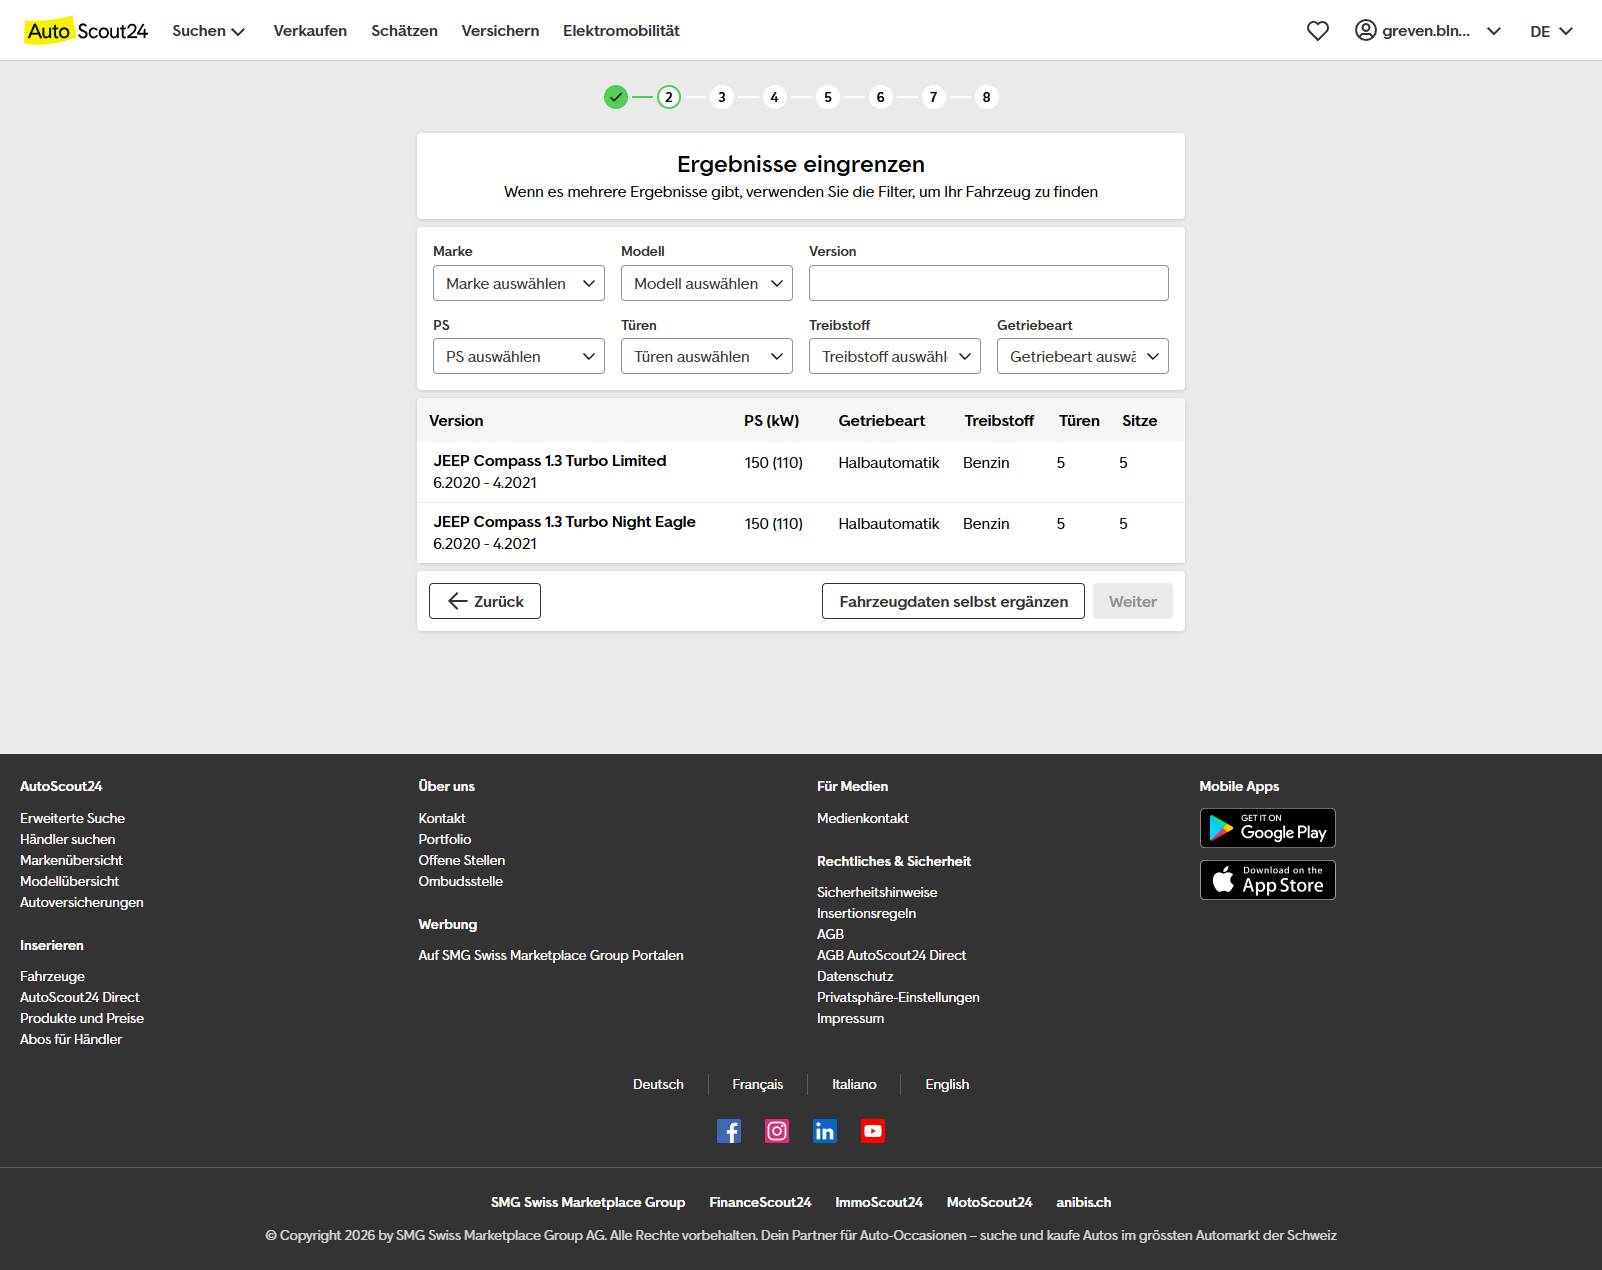
Task: Open the Medienkontakt footer link
Action: (863, 818)
